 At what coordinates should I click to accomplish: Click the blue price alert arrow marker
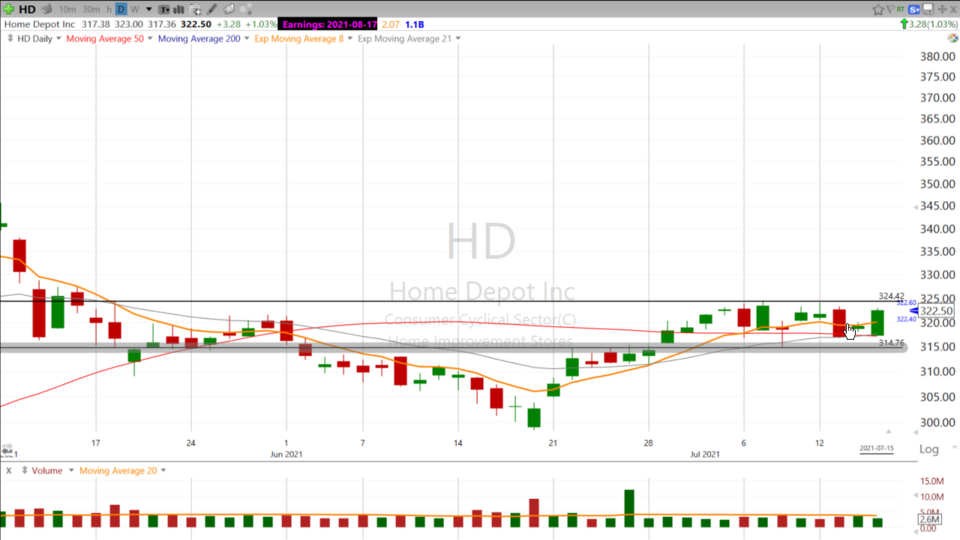(913, 311)
